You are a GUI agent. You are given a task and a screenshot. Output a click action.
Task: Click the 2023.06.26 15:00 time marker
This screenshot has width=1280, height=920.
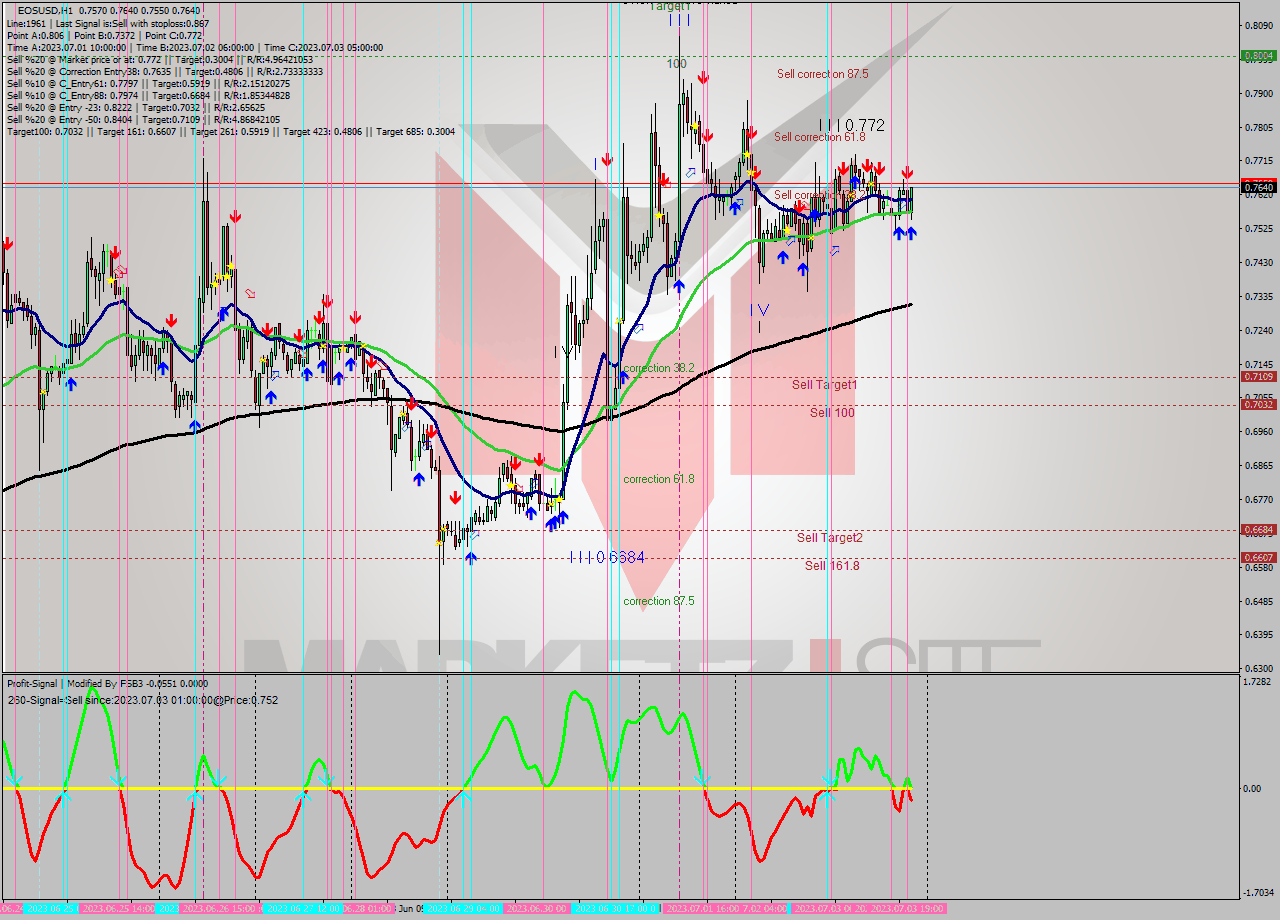click(x=221, y=908)
